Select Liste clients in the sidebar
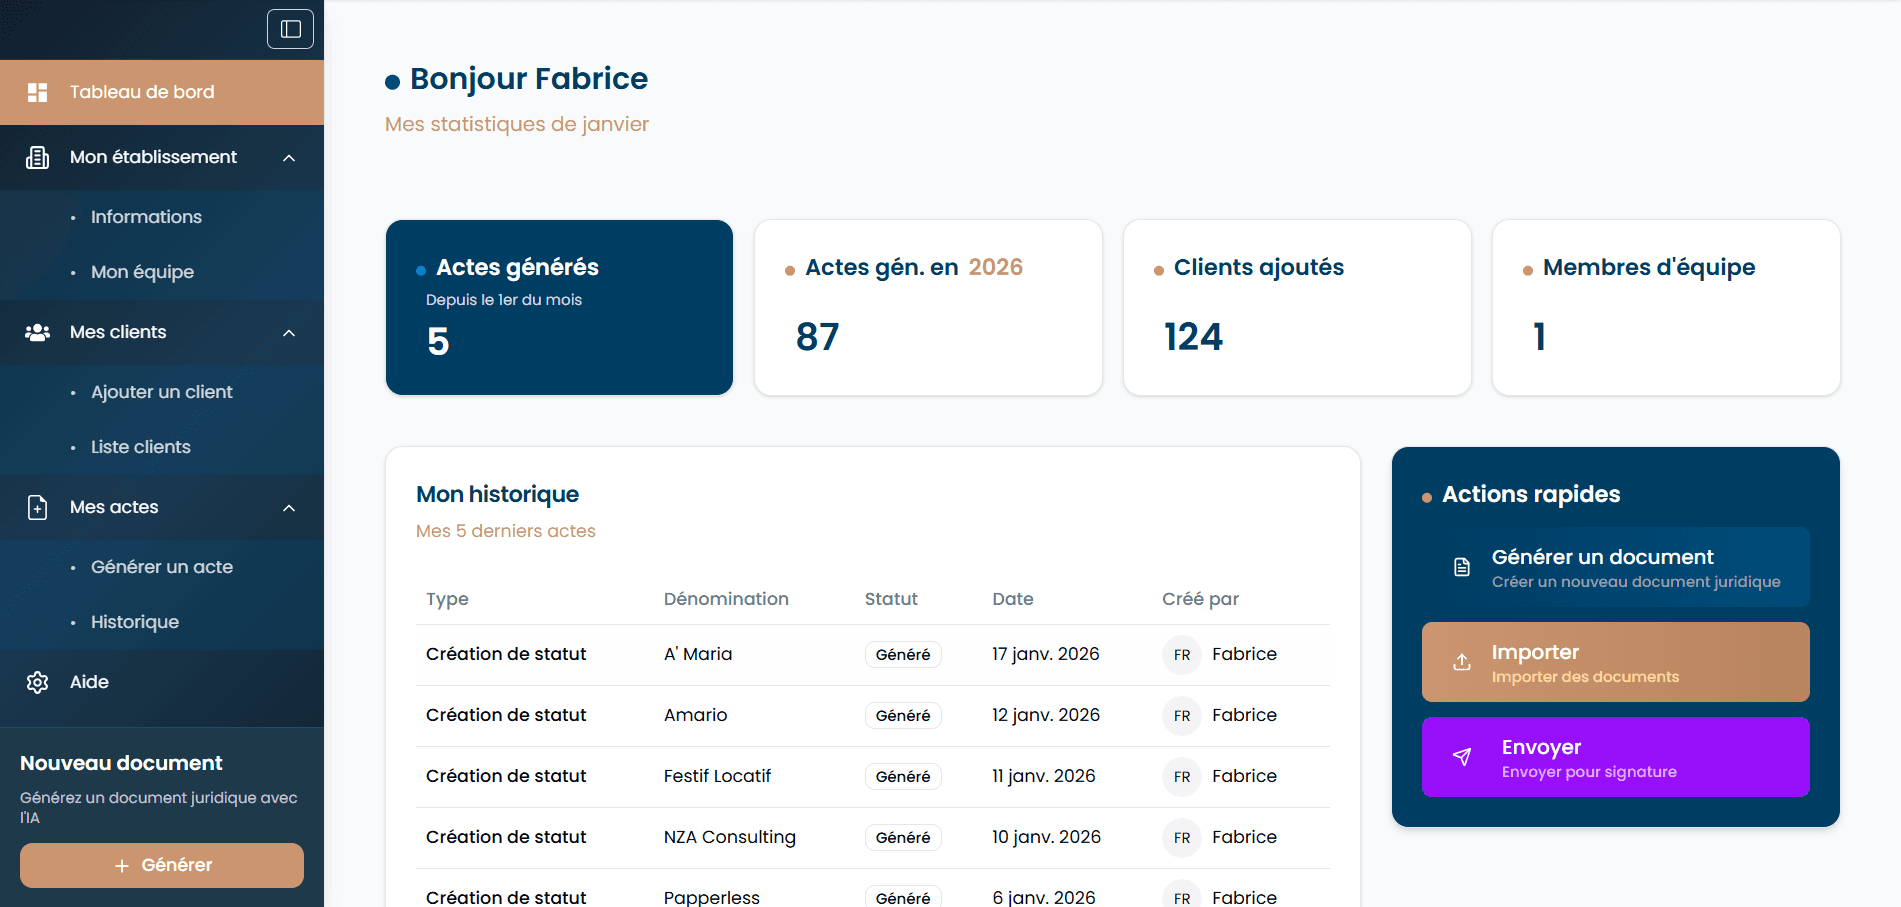1901x907 pixels. tap(140, 446)
